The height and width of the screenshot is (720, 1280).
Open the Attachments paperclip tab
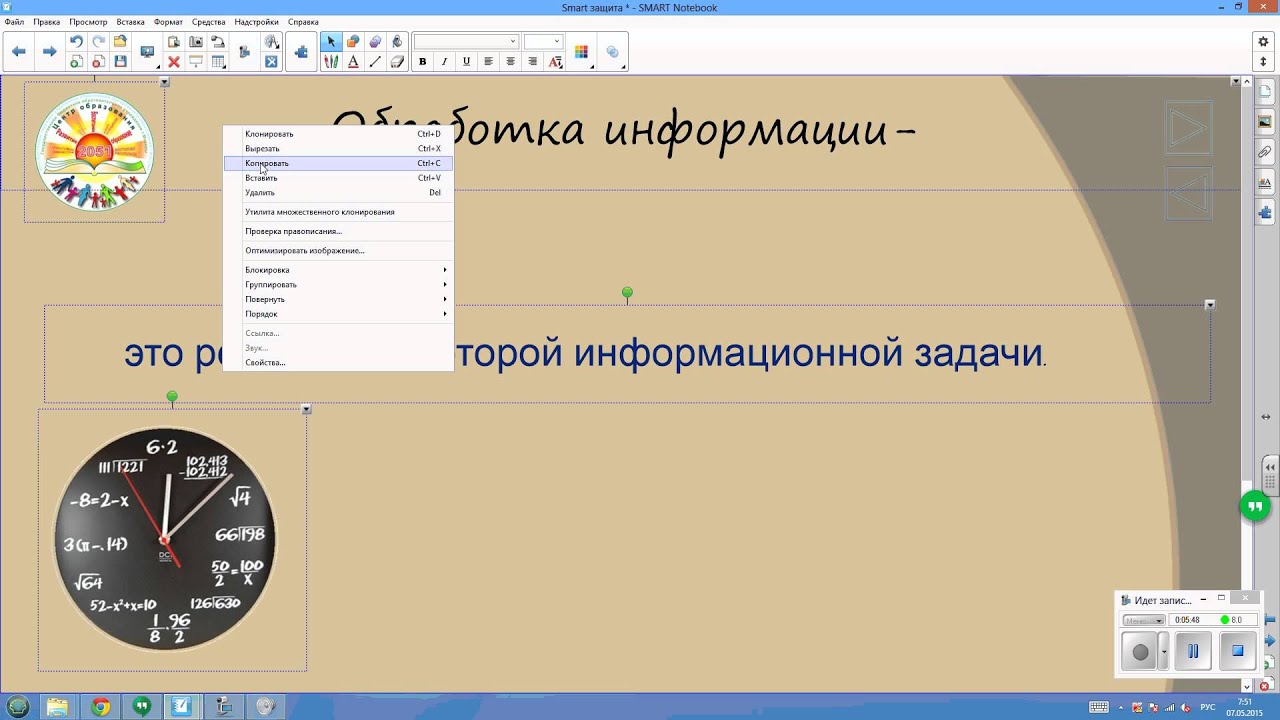1265,153
